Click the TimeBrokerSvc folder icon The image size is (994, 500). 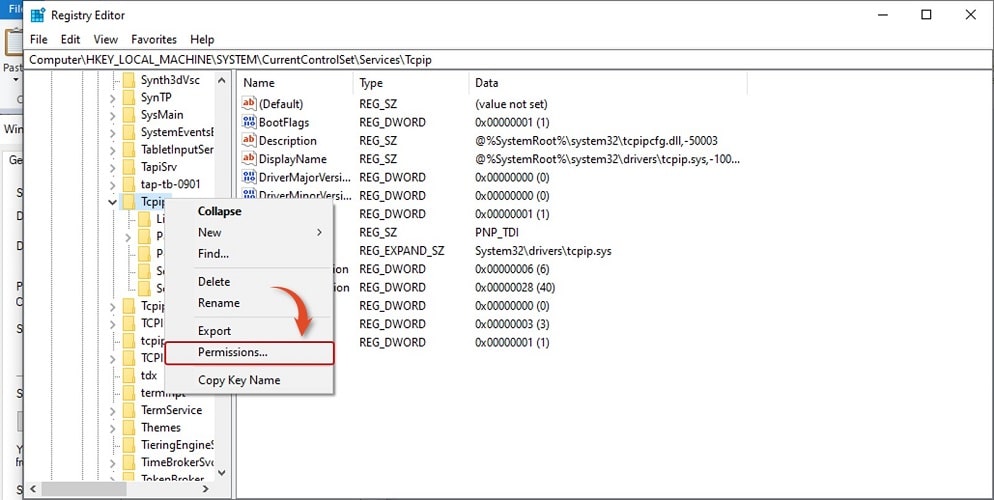point(129,462)
